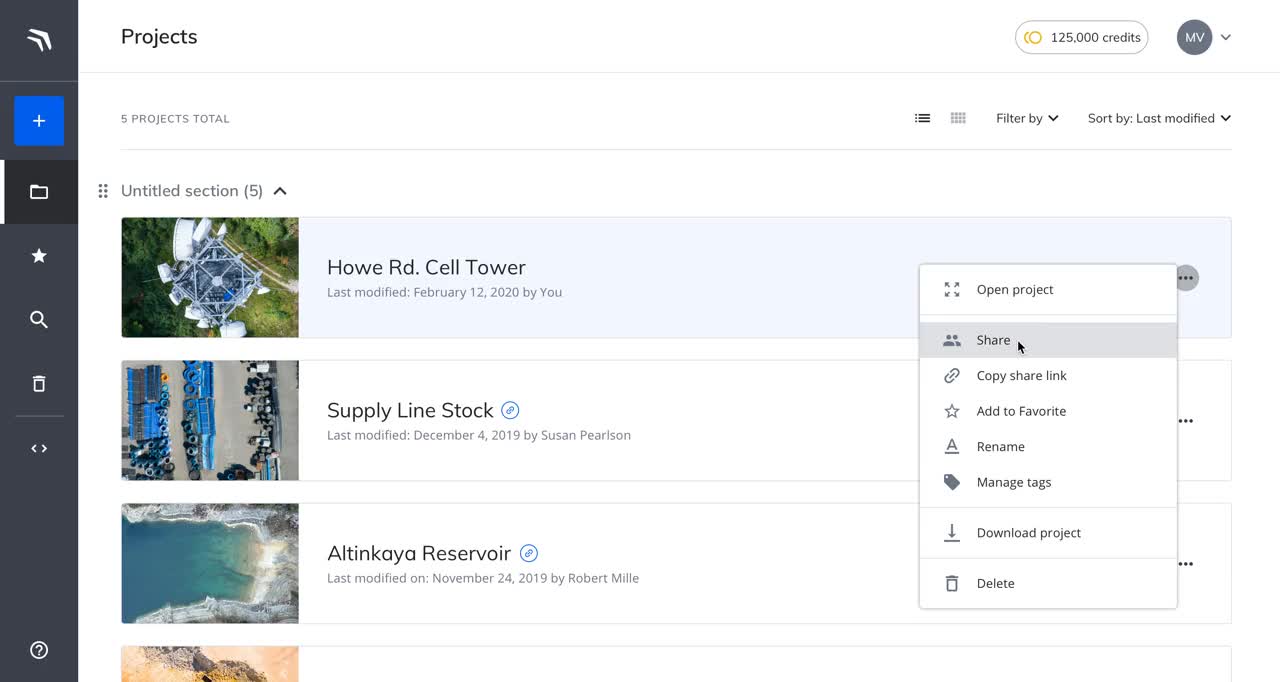The height and width of the screenshot is (682, 1280).
Task: Expand the Filter by dropdown
Action: coord(1027,118)
